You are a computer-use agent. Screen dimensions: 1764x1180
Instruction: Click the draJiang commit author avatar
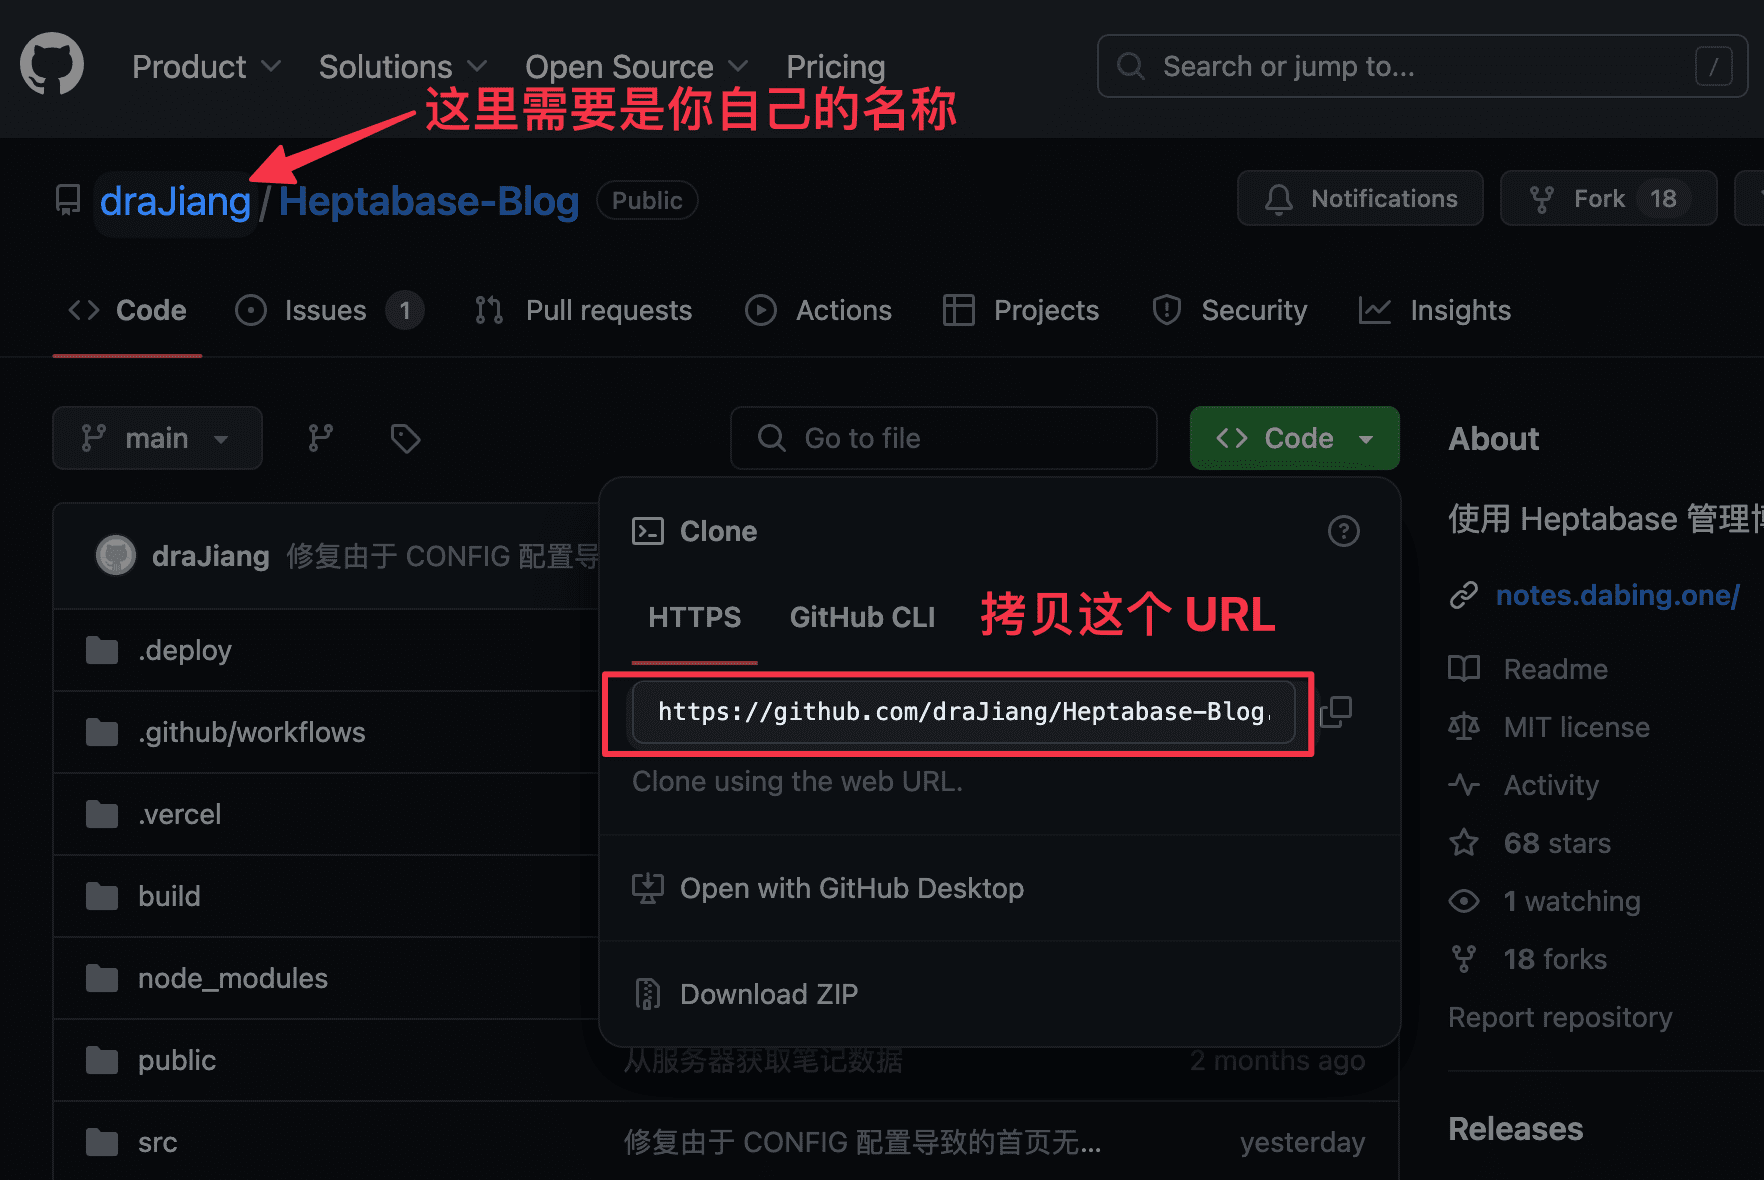116,556
